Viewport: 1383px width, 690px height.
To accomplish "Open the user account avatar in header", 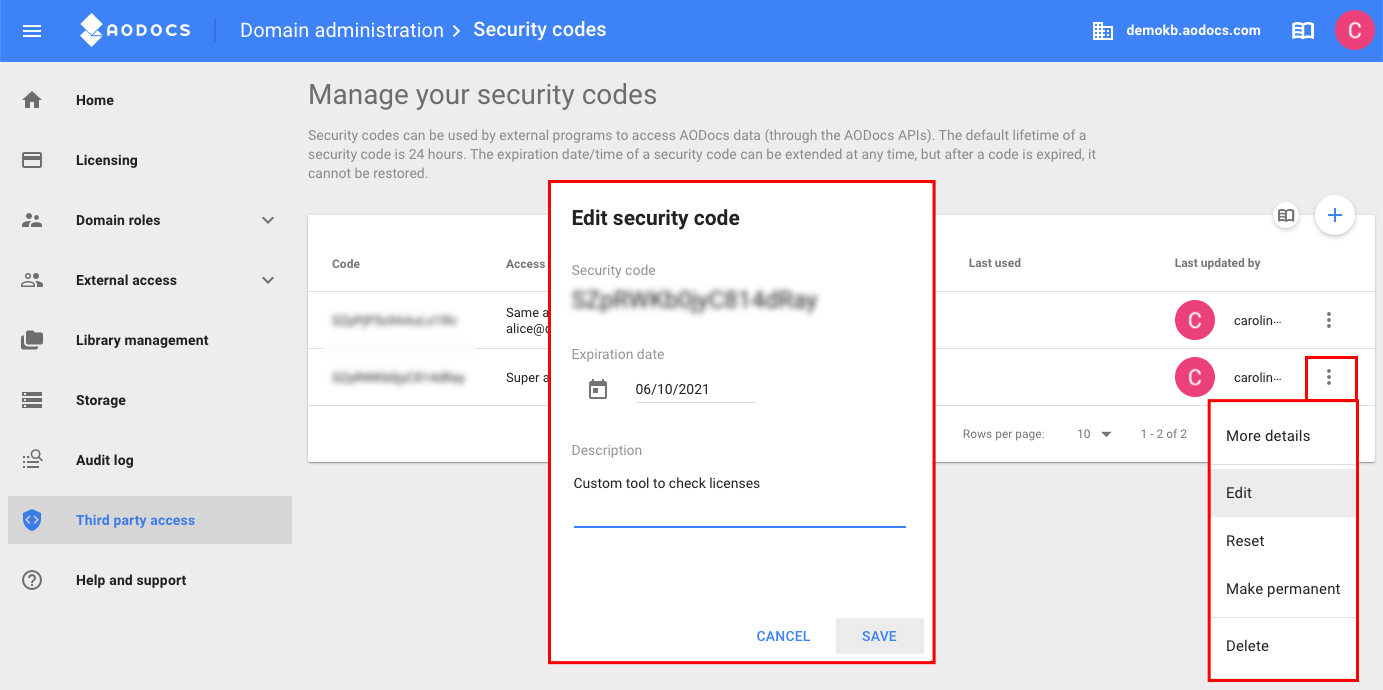I will pyautogui.click(x=1355, y=30).
